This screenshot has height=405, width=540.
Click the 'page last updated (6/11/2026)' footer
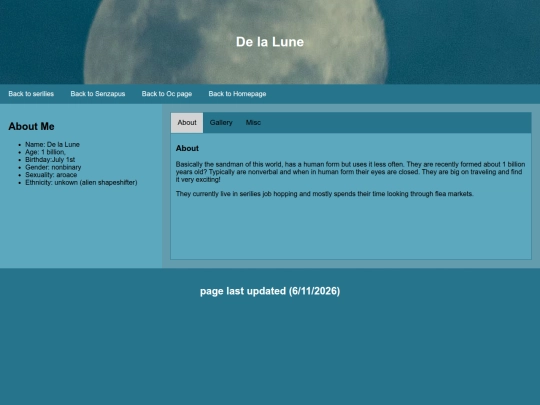pyautogui.click(x=270, y=291)
